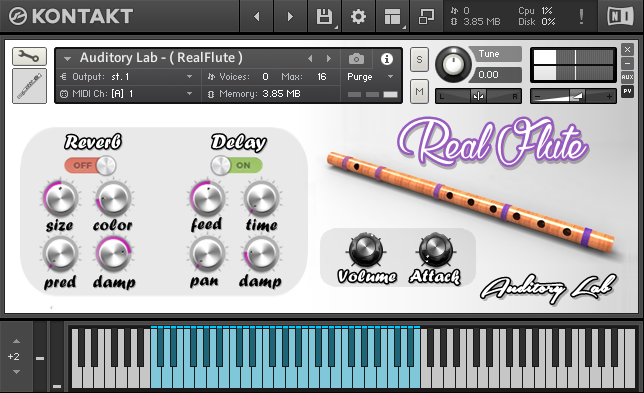
Task: Mute the instrument with the M button
Action: point(419,91)
